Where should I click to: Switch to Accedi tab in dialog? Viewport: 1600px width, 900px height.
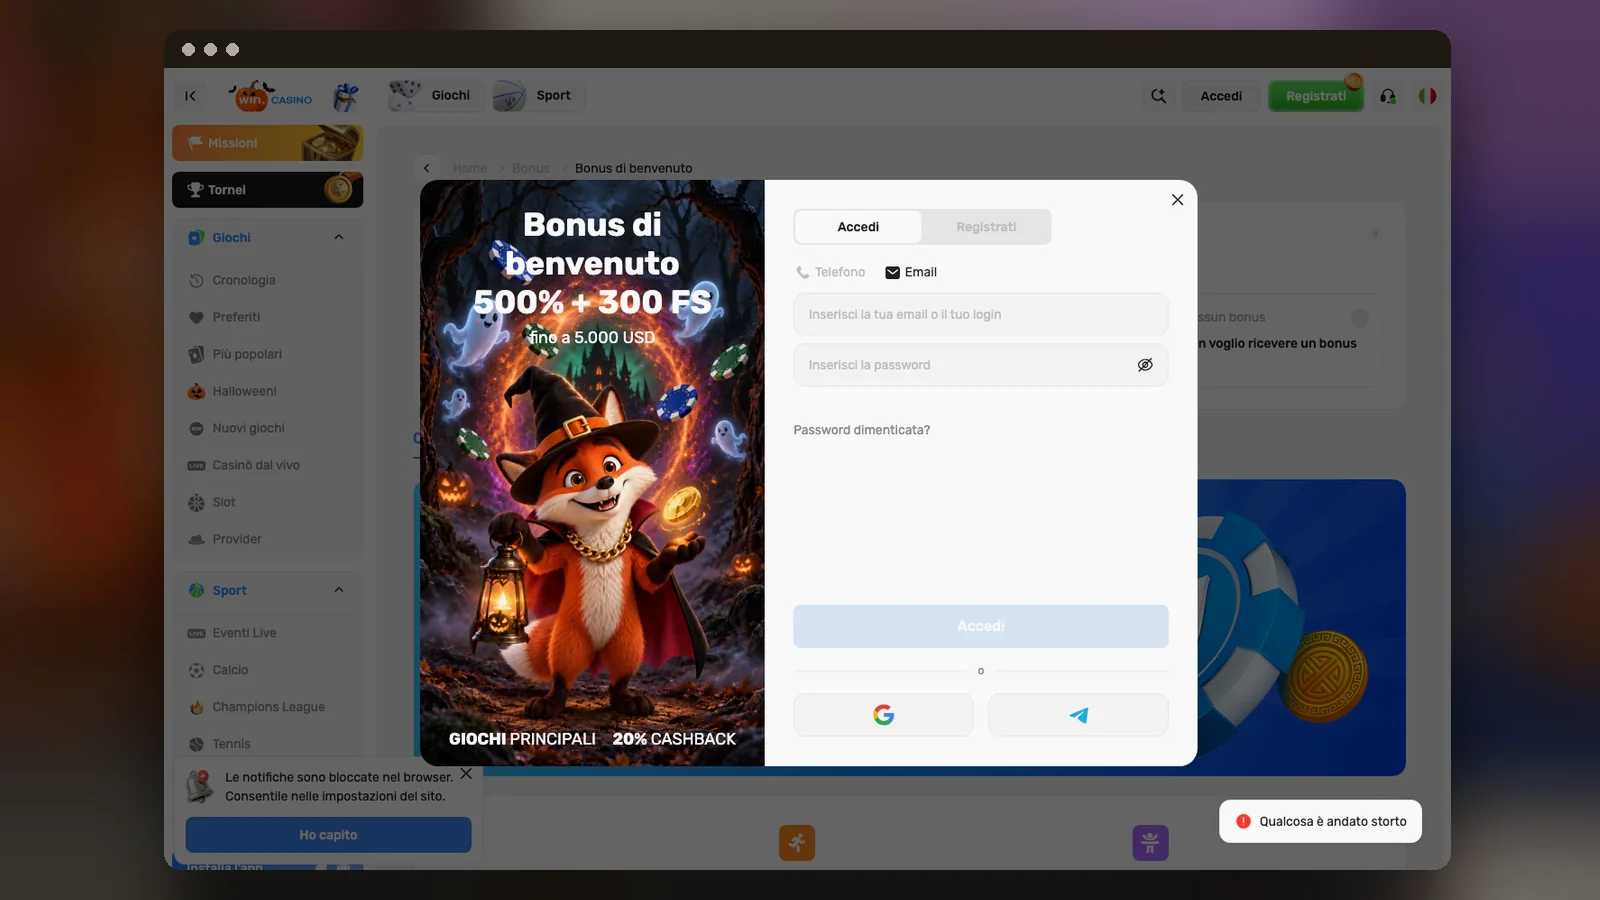(858, 227)
